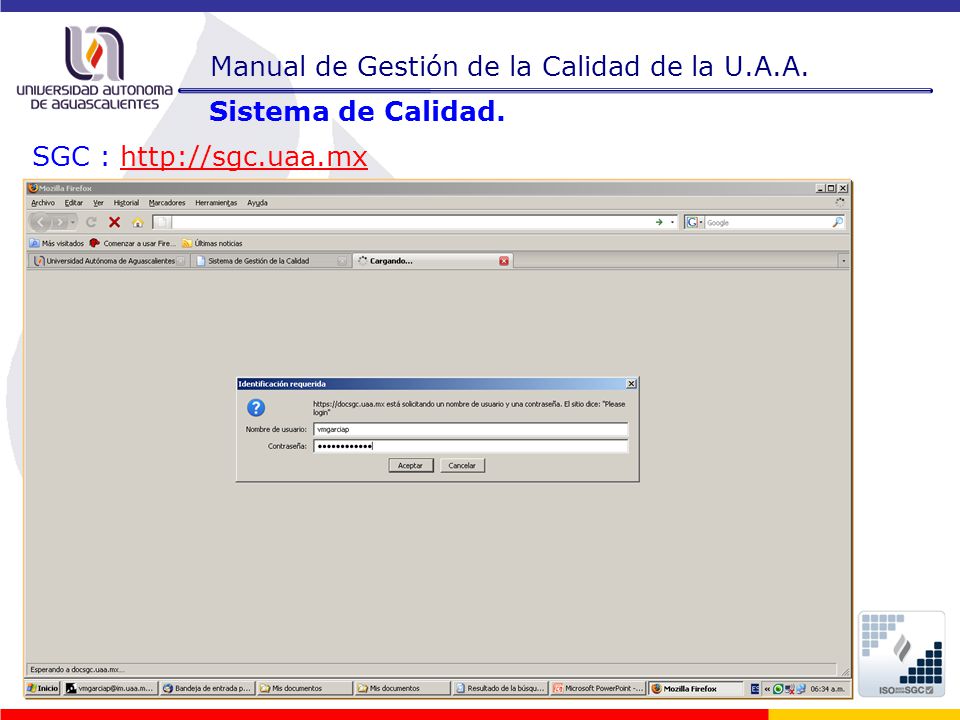
Task: Open the Marcadores menu
Action: [x=167, y=203]
